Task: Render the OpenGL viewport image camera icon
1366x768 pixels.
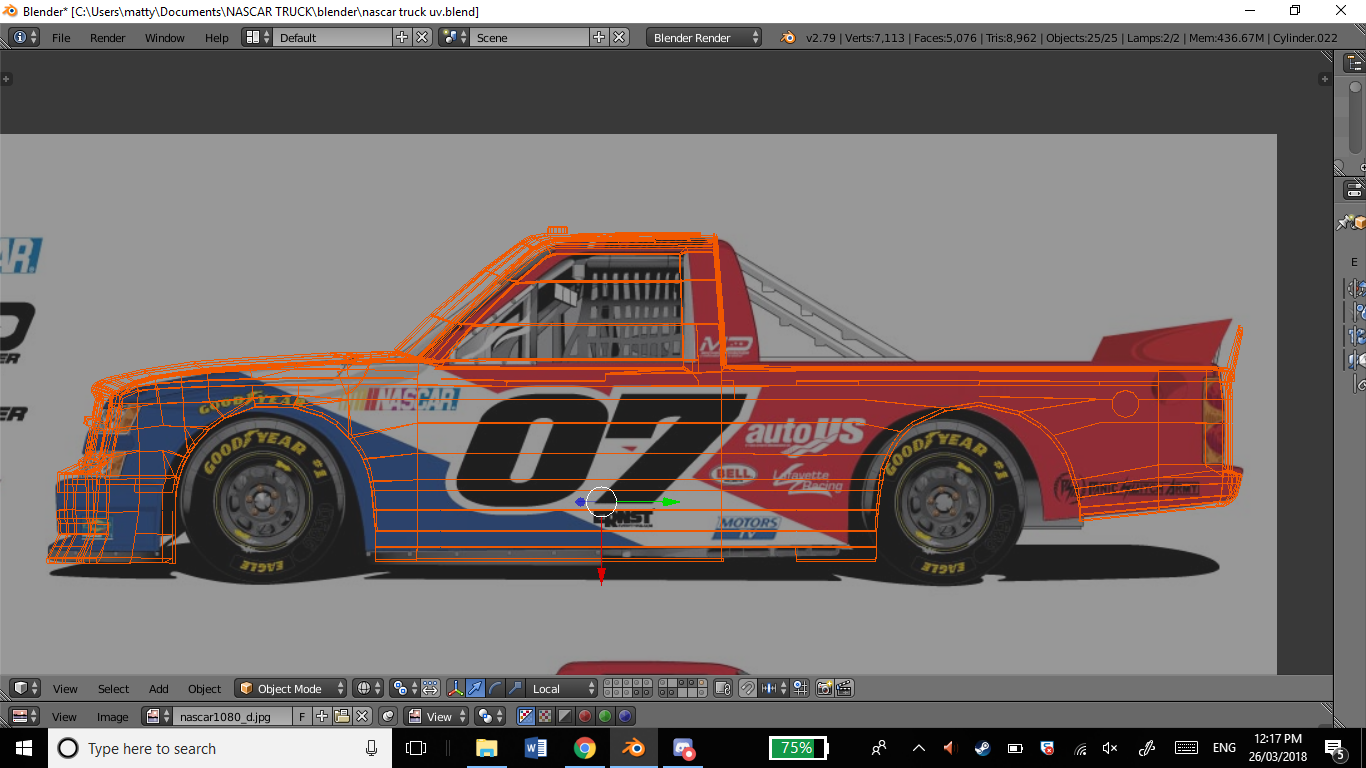Action: click(x=825, y=688)
